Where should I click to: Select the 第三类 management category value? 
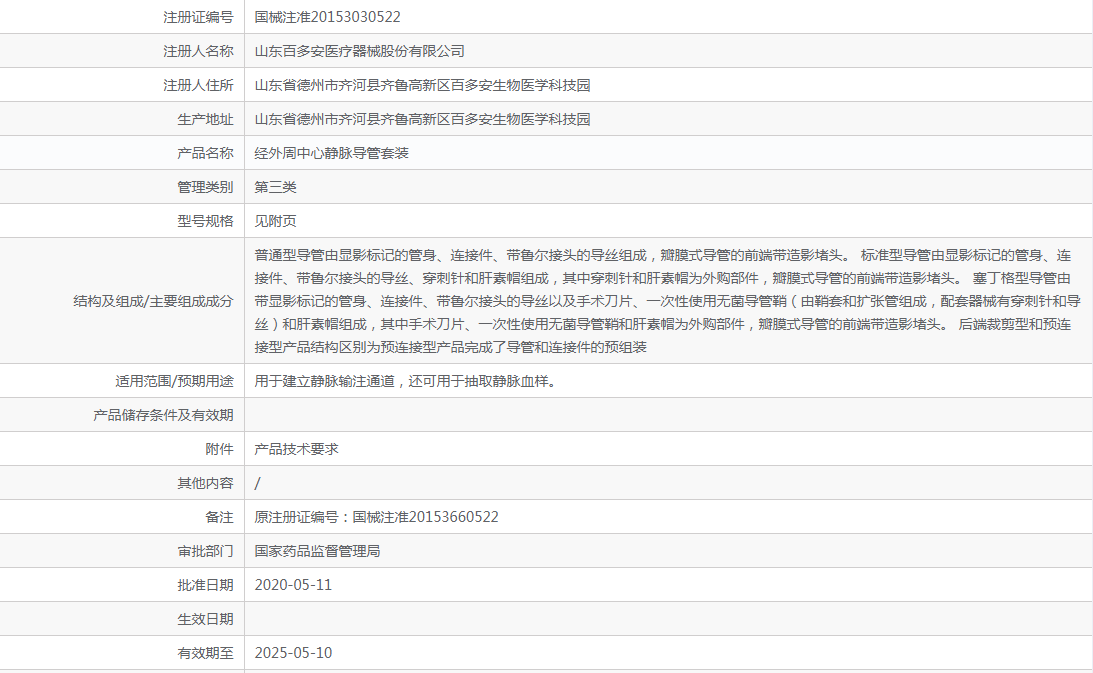click(275, 187)
